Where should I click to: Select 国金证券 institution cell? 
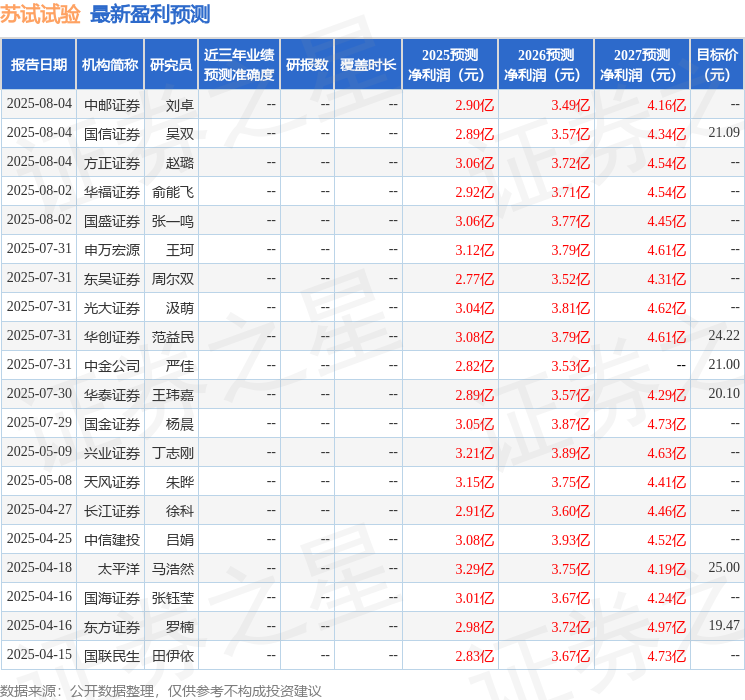(x=112, y=424)
